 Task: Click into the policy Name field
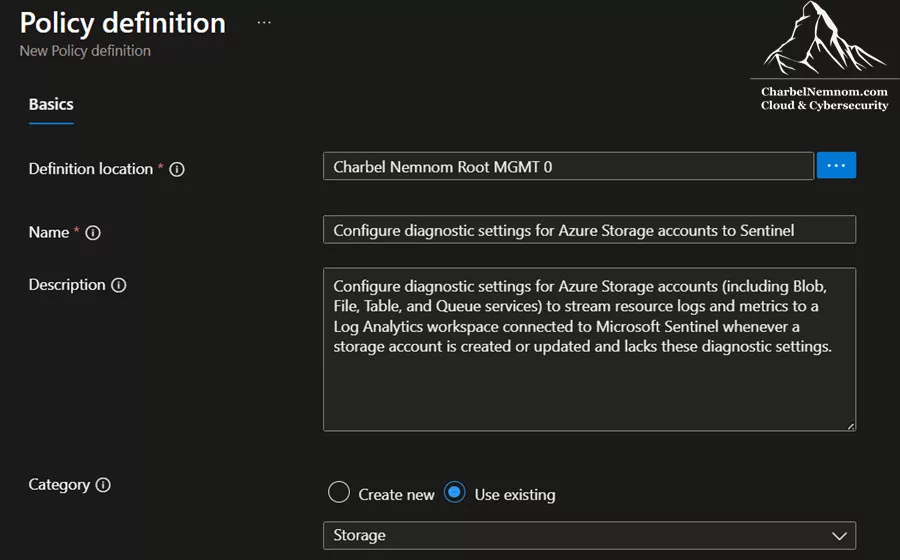[589, 230]
